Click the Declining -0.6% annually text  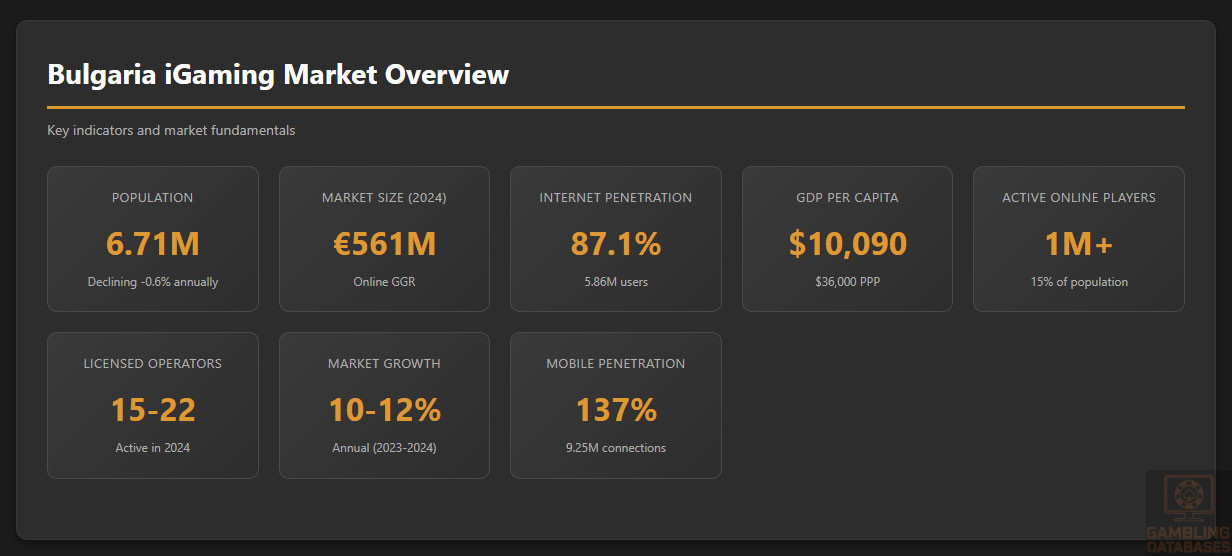click(x=153, y=282)
